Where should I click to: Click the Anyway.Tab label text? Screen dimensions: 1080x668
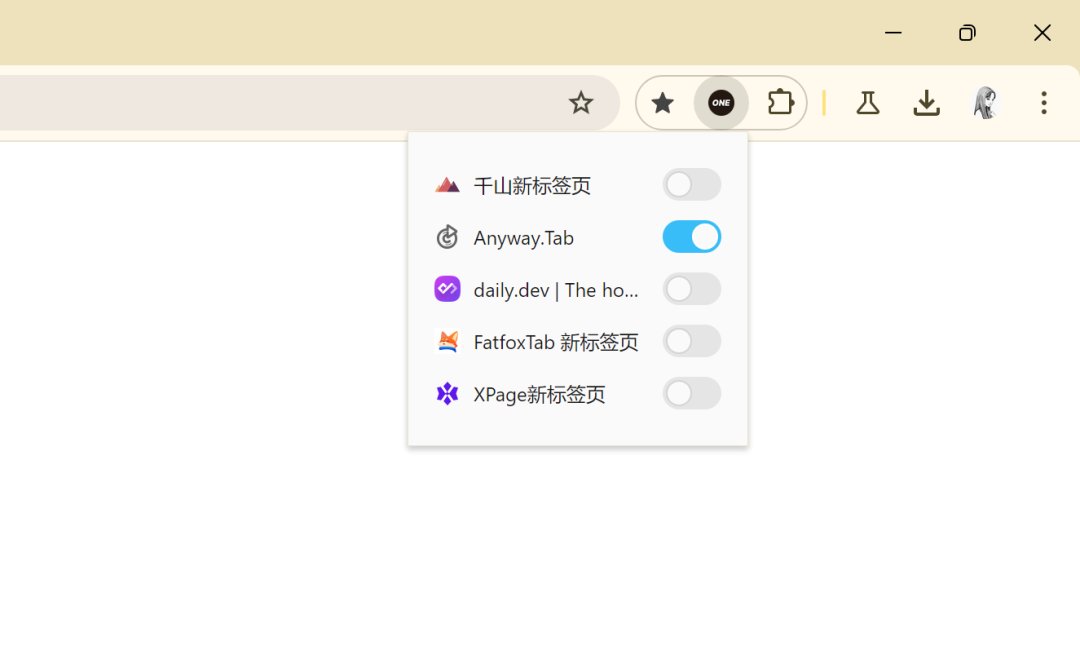pos(523,237)
